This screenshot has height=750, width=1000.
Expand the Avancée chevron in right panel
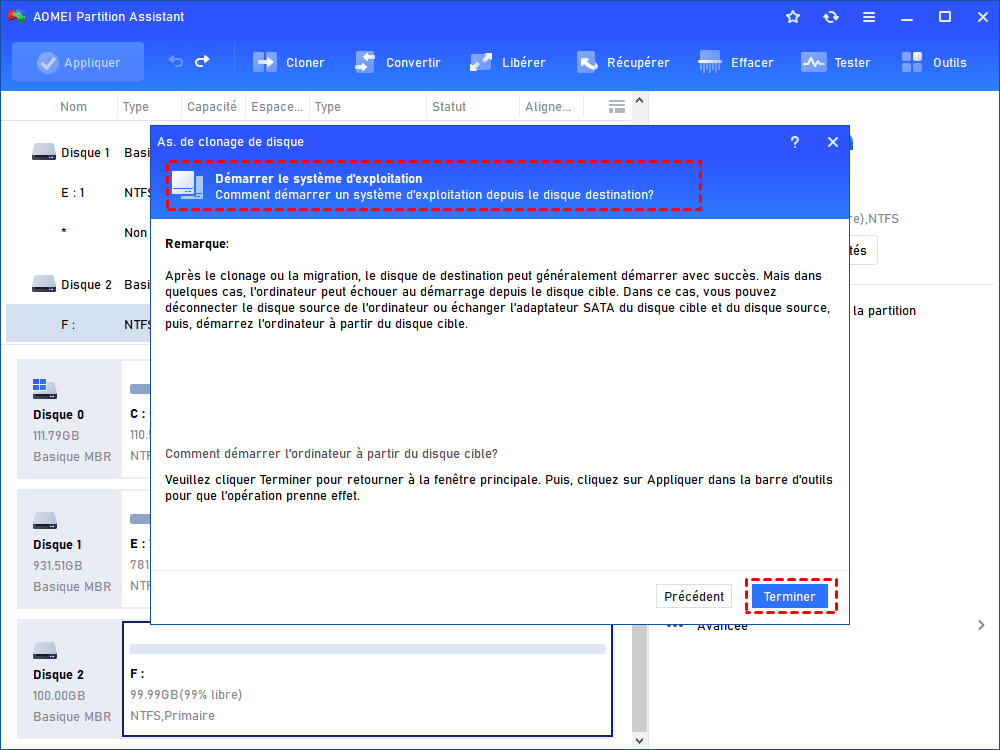[x=981, y=625]
